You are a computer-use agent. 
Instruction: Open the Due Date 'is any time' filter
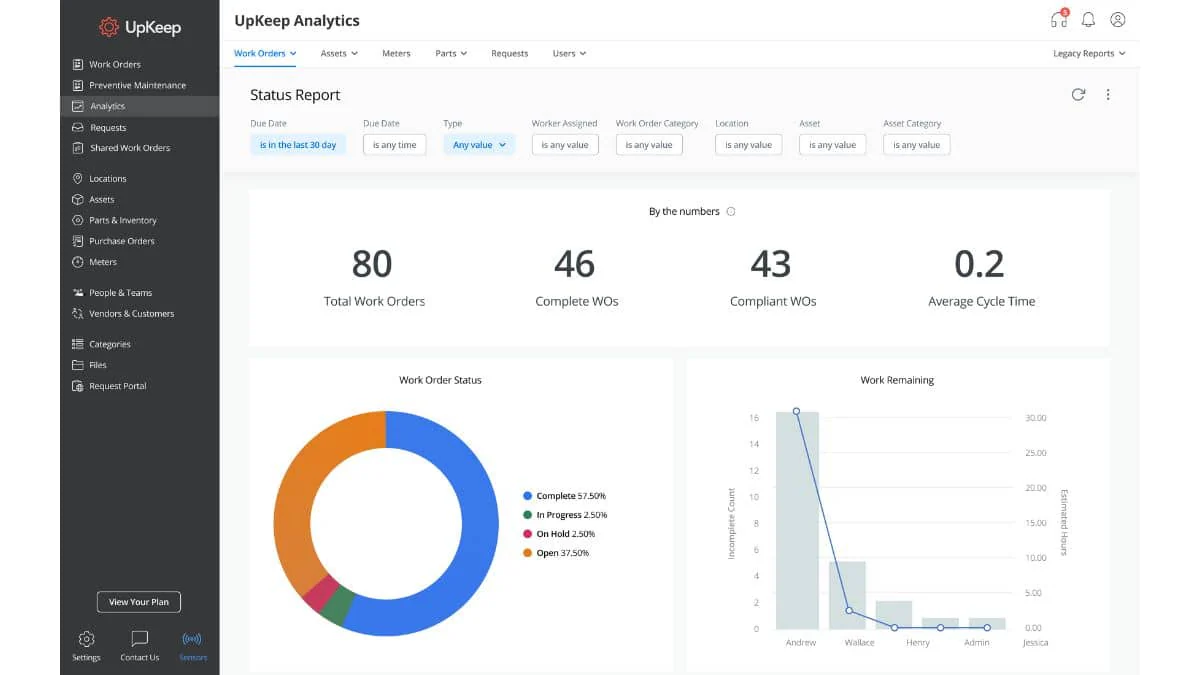395,145
